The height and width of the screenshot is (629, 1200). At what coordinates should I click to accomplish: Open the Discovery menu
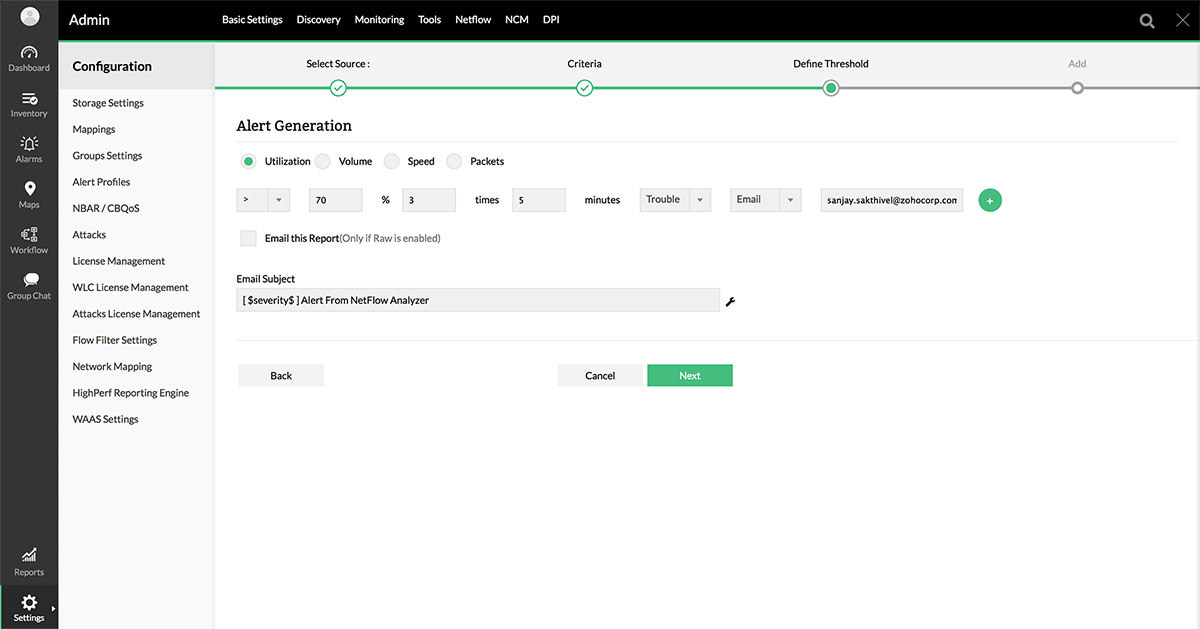coord(319,20)
